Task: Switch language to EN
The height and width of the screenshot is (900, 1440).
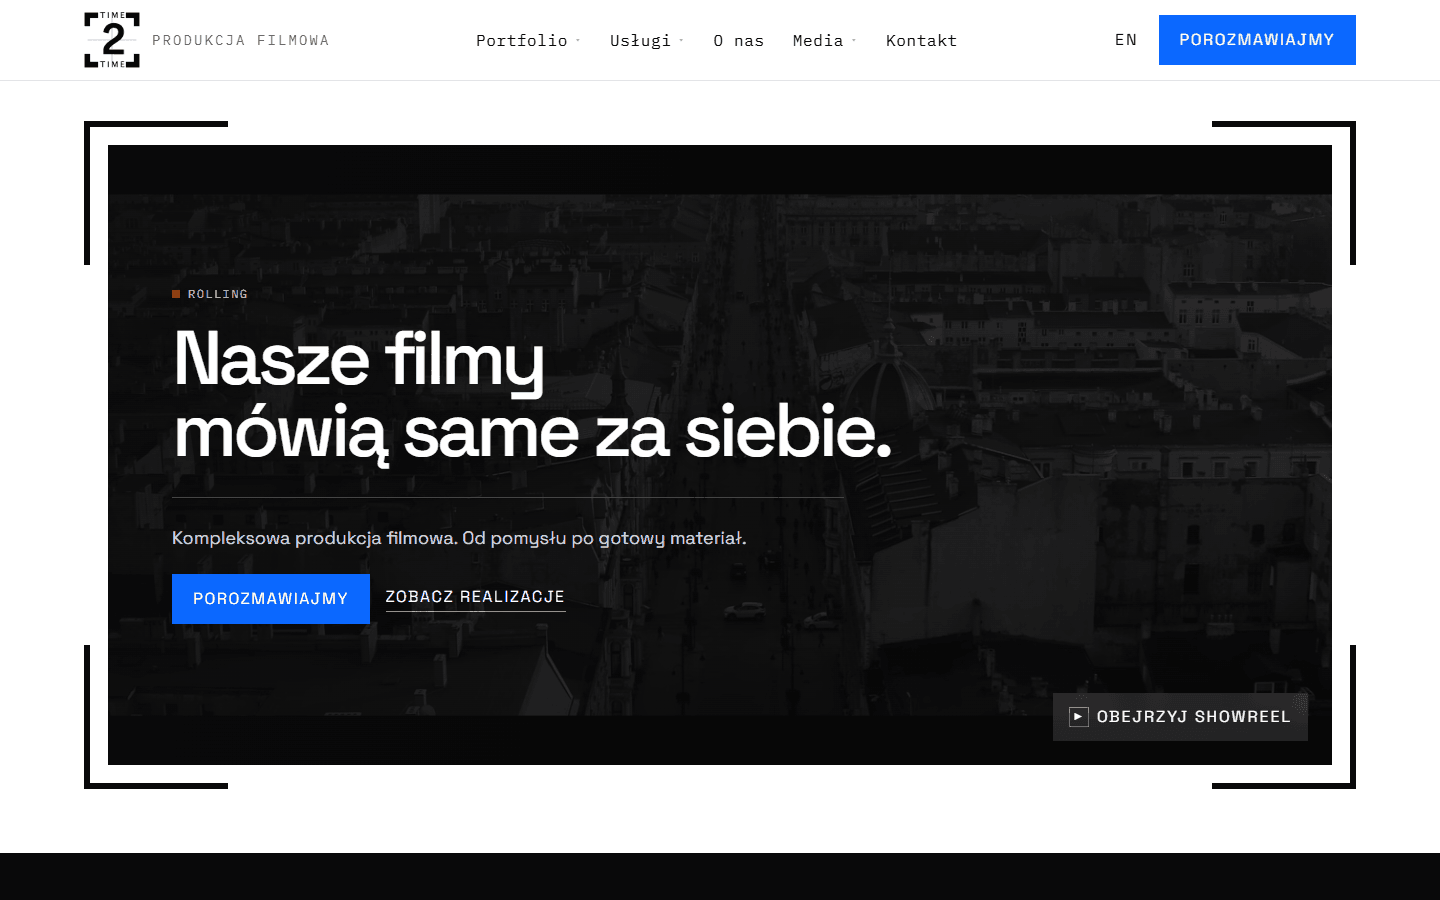Action: 1126,40
